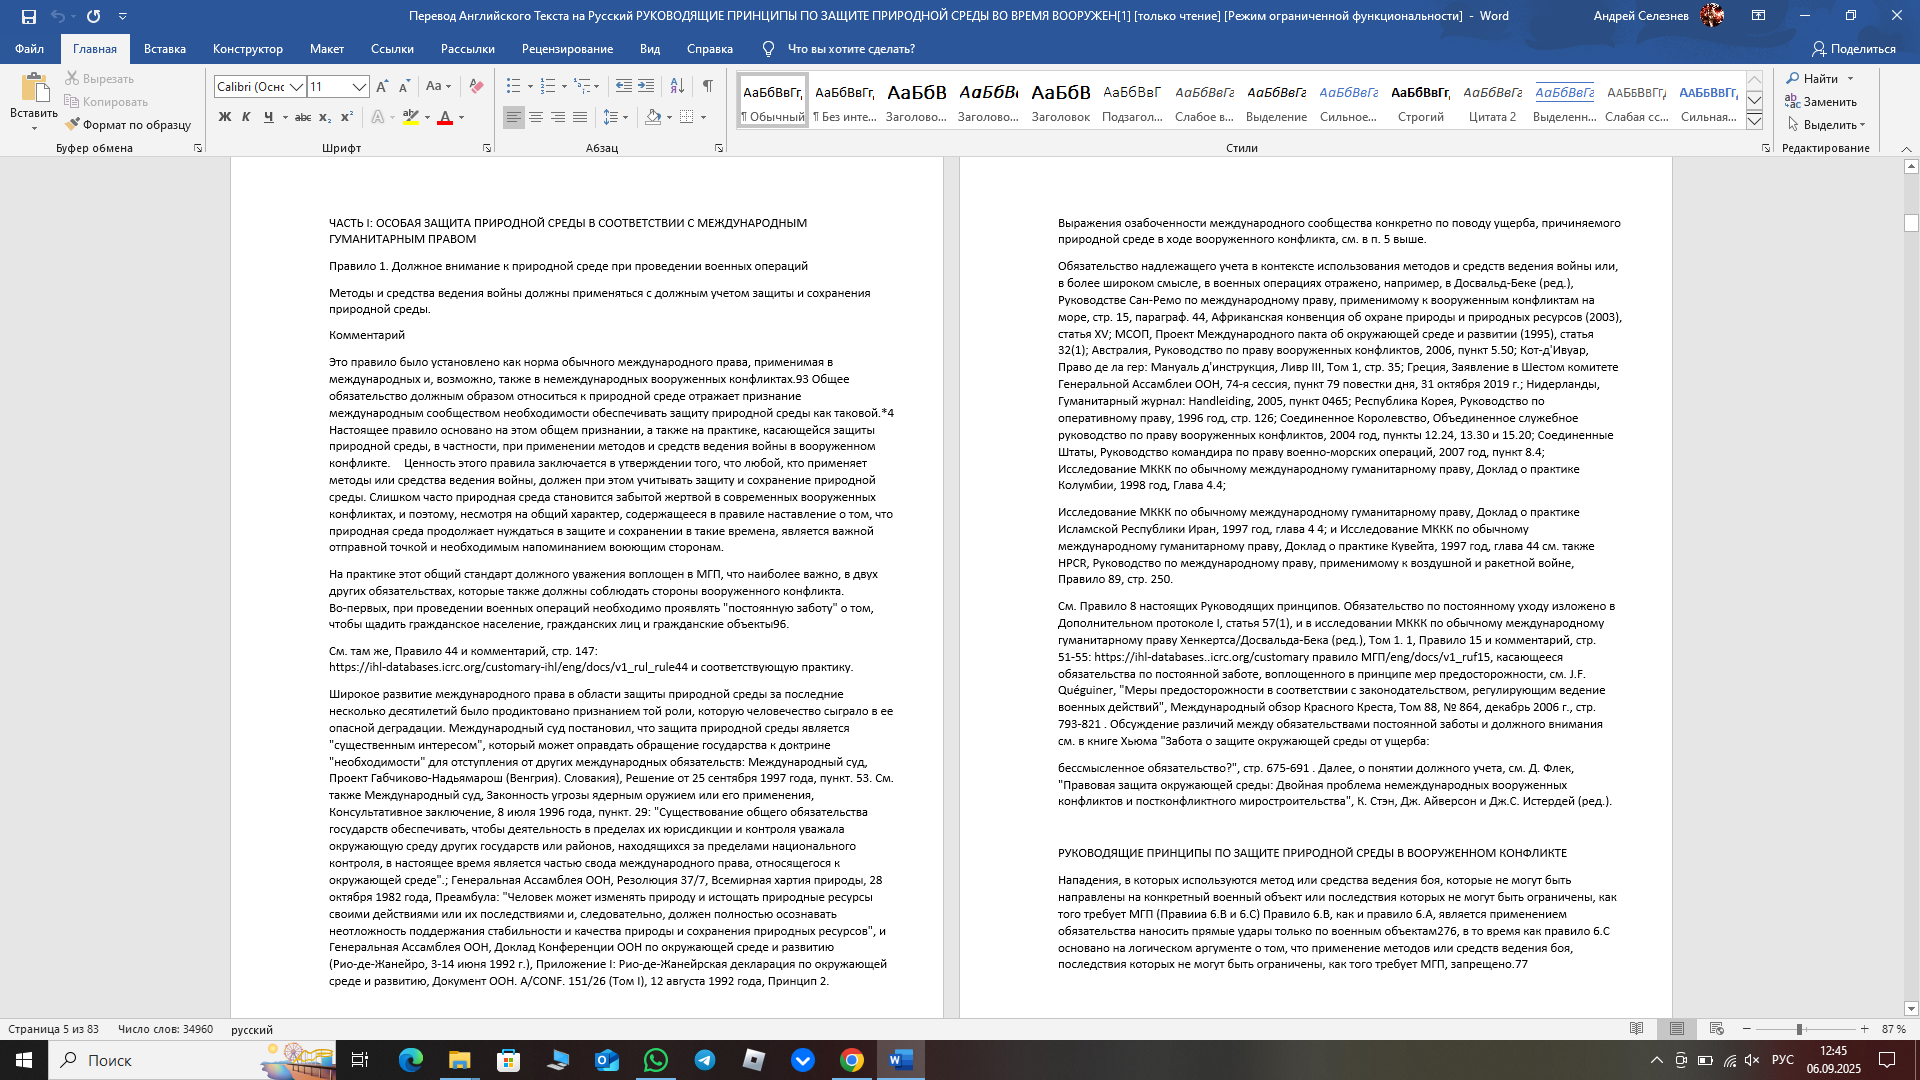Expand the line spacing dropdown
The height and width of the screenshot is (1080, 1920).
coord(624,117)
